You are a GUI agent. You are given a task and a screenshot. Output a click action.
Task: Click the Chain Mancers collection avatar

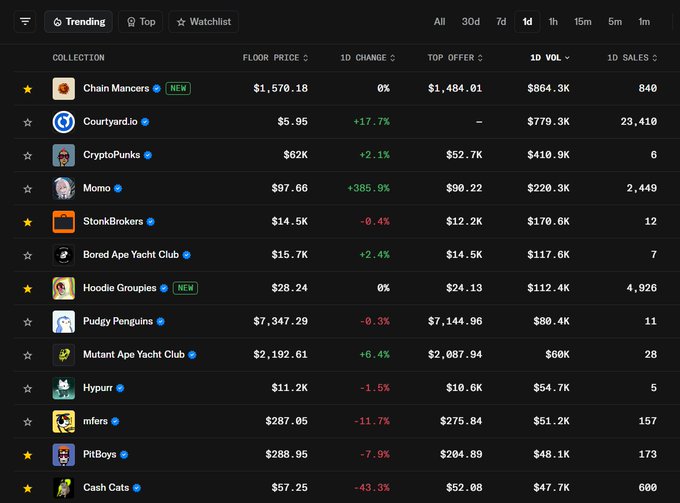pos(64,88)
